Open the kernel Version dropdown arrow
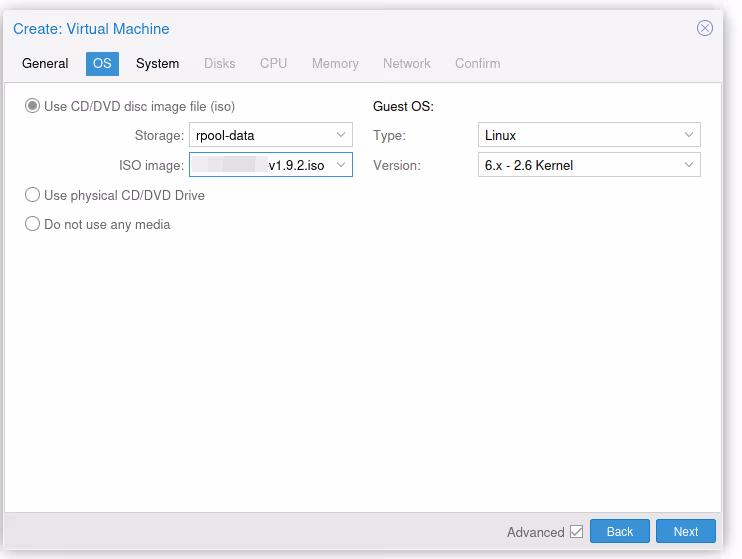 tap(689, 165)
